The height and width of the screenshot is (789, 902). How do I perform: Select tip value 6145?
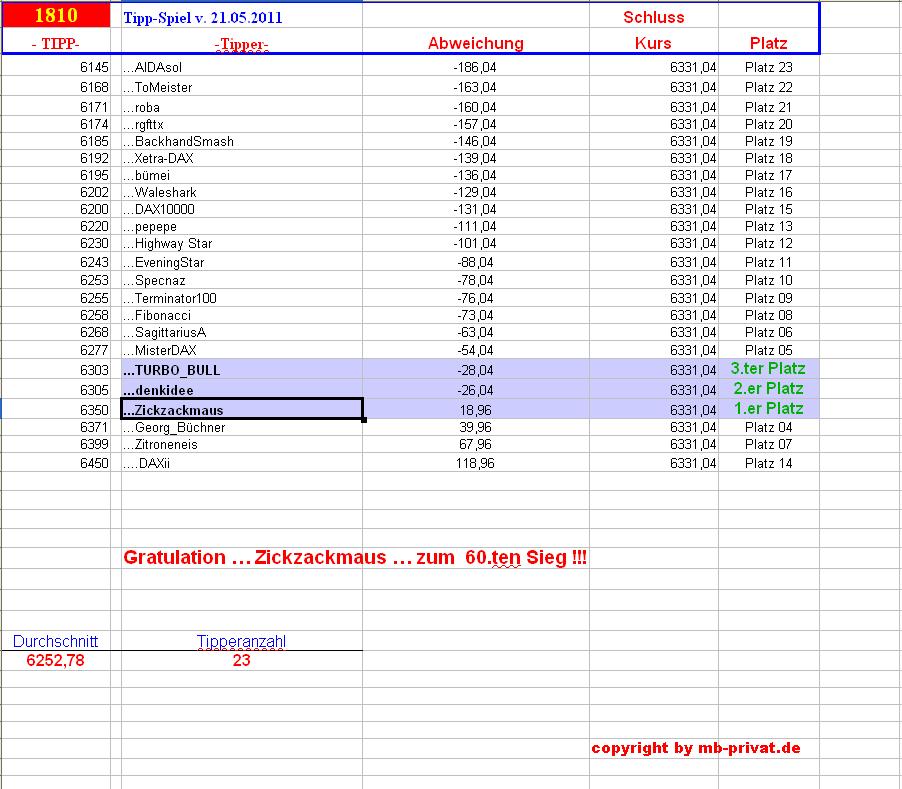[x=94, y=67]
